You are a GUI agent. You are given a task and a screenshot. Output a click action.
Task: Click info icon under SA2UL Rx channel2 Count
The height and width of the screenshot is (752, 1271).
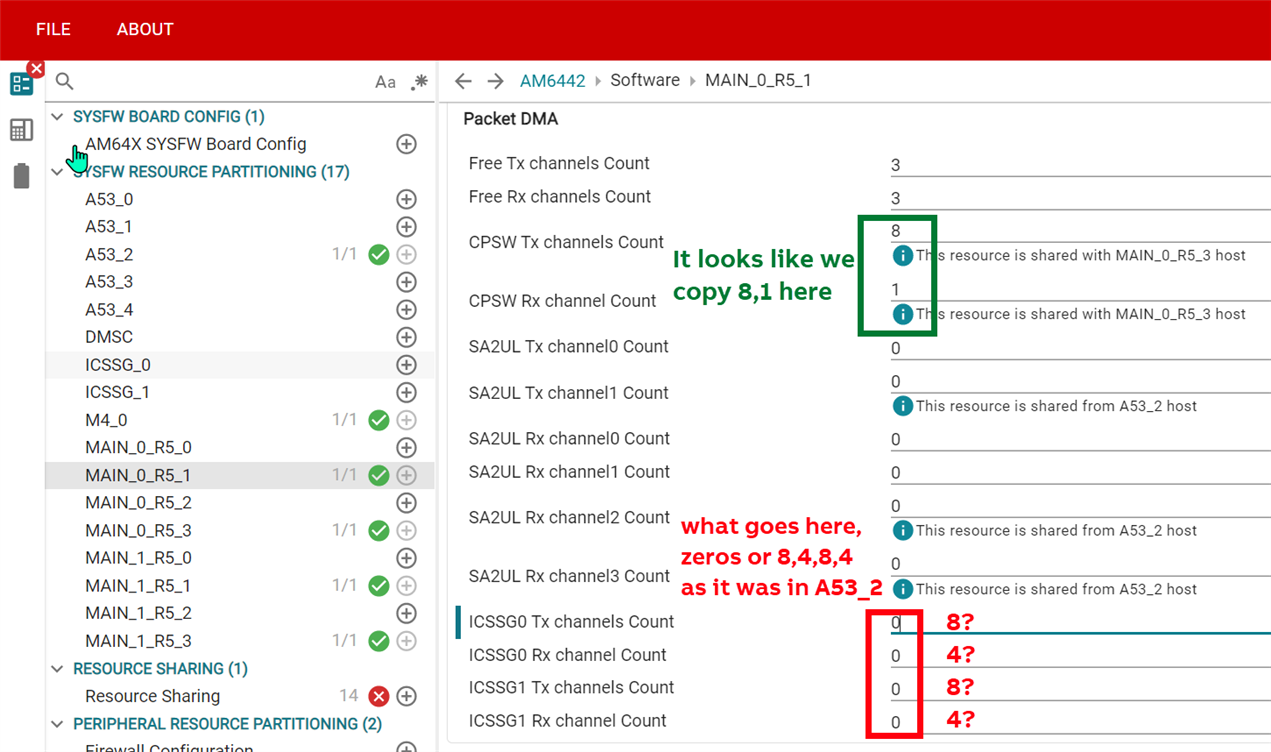click(x=902, y=530)
